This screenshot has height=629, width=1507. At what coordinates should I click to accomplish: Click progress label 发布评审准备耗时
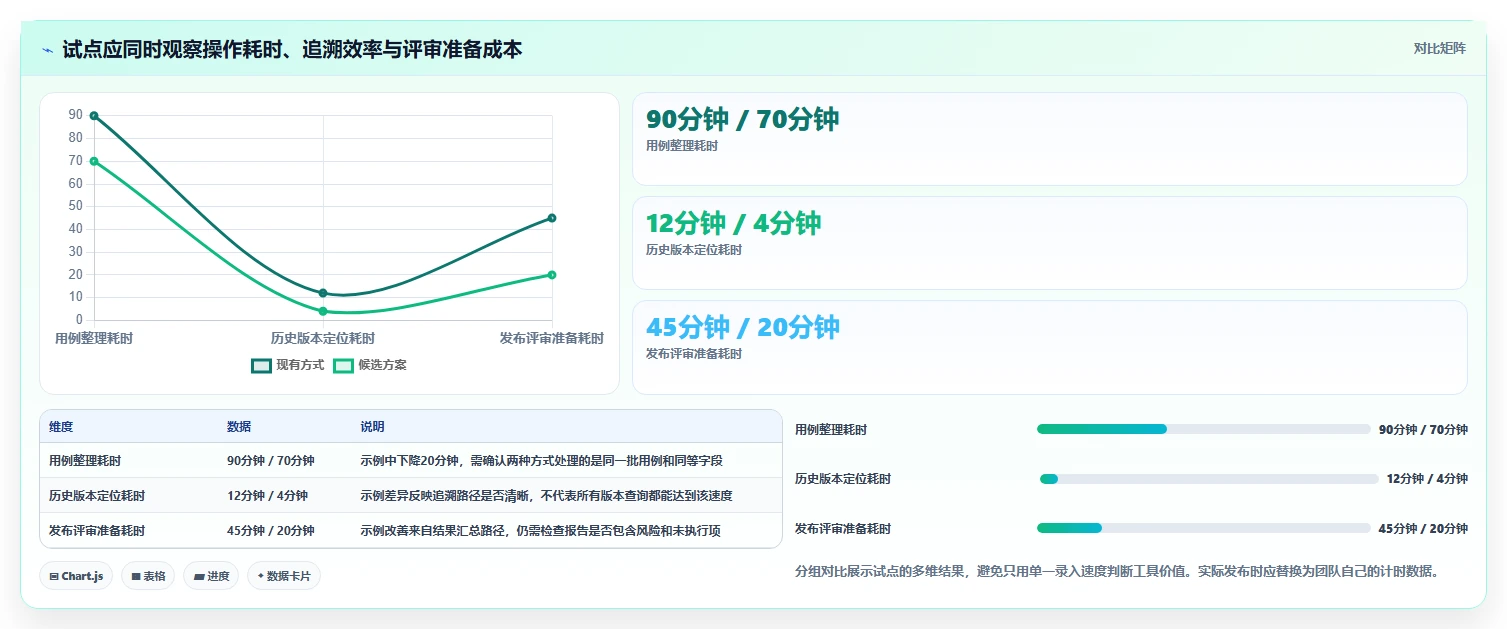(x=843, y=529)
